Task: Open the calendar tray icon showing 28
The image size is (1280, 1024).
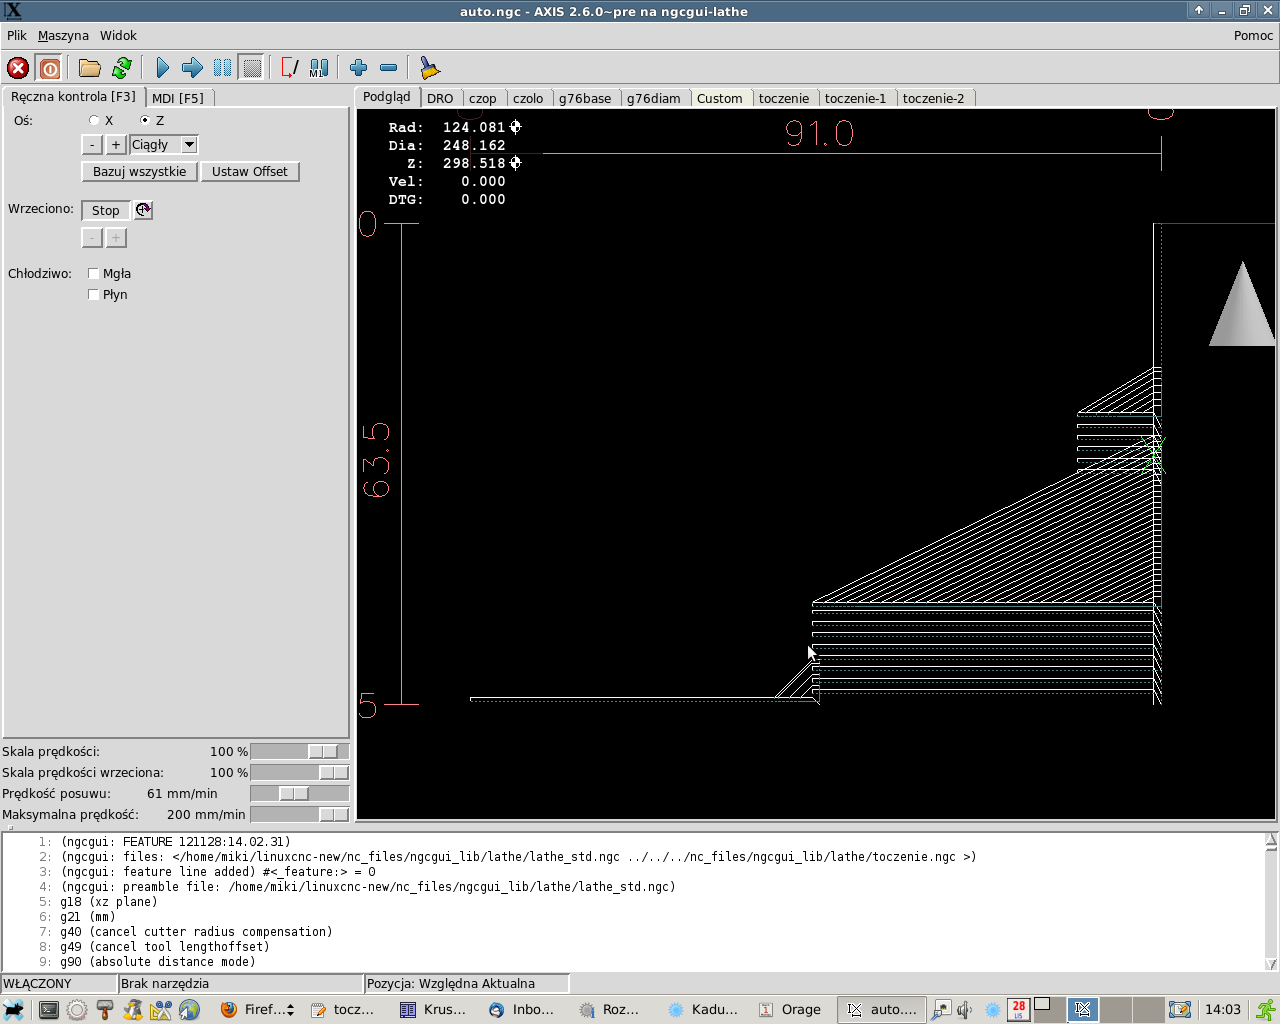Action: click(1018, 1009)
